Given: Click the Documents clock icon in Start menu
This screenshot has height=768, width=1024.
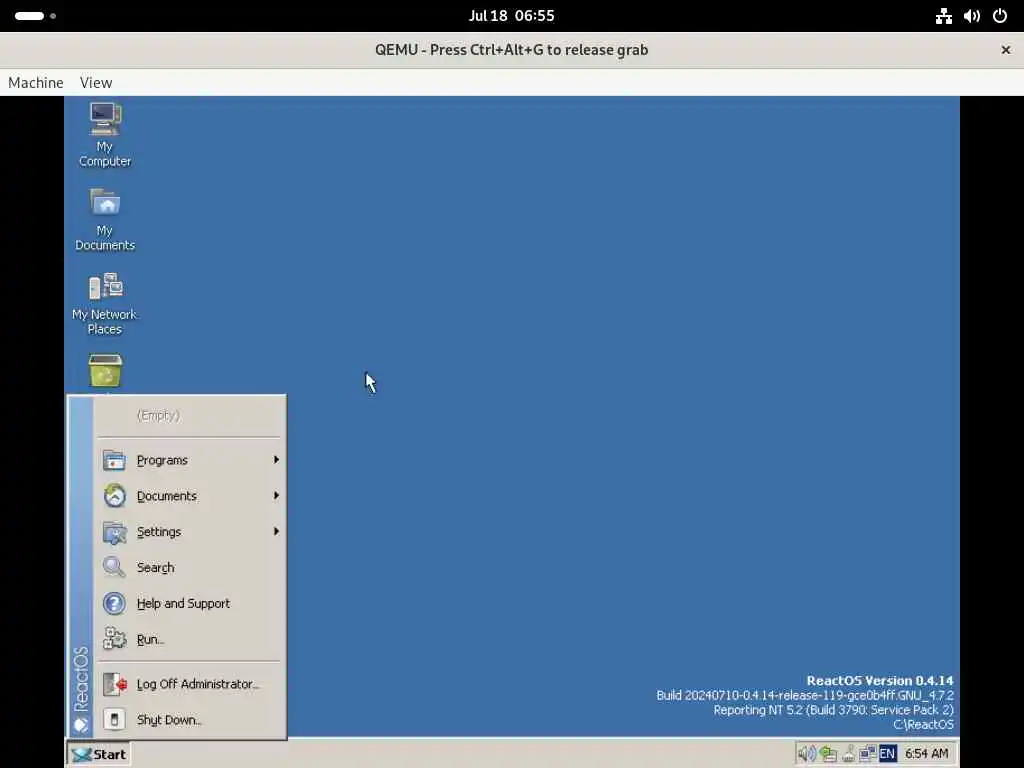Looking at the screenshot, I should pos(114,496).
